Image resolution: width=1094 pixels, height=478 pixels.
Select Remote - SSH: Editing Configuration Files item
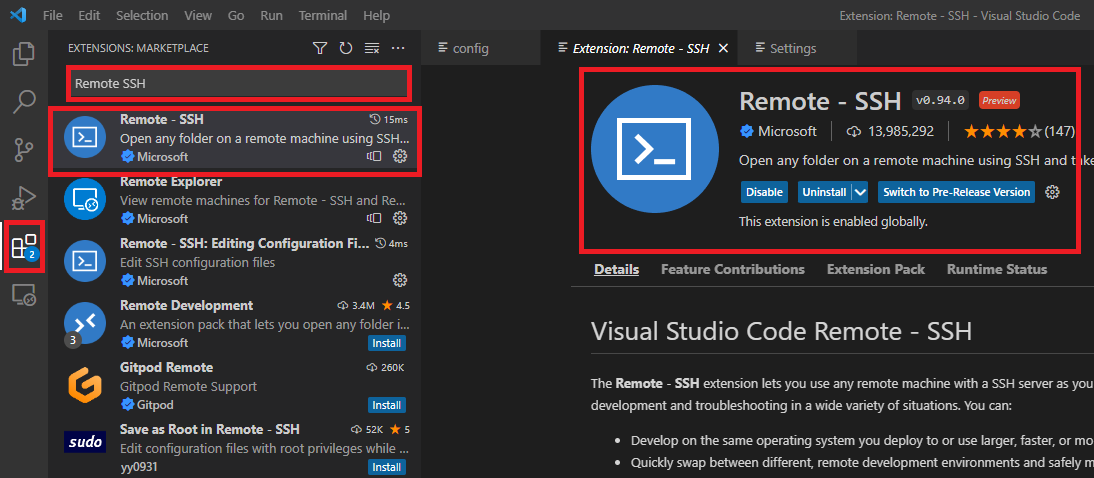click(235, 262)
